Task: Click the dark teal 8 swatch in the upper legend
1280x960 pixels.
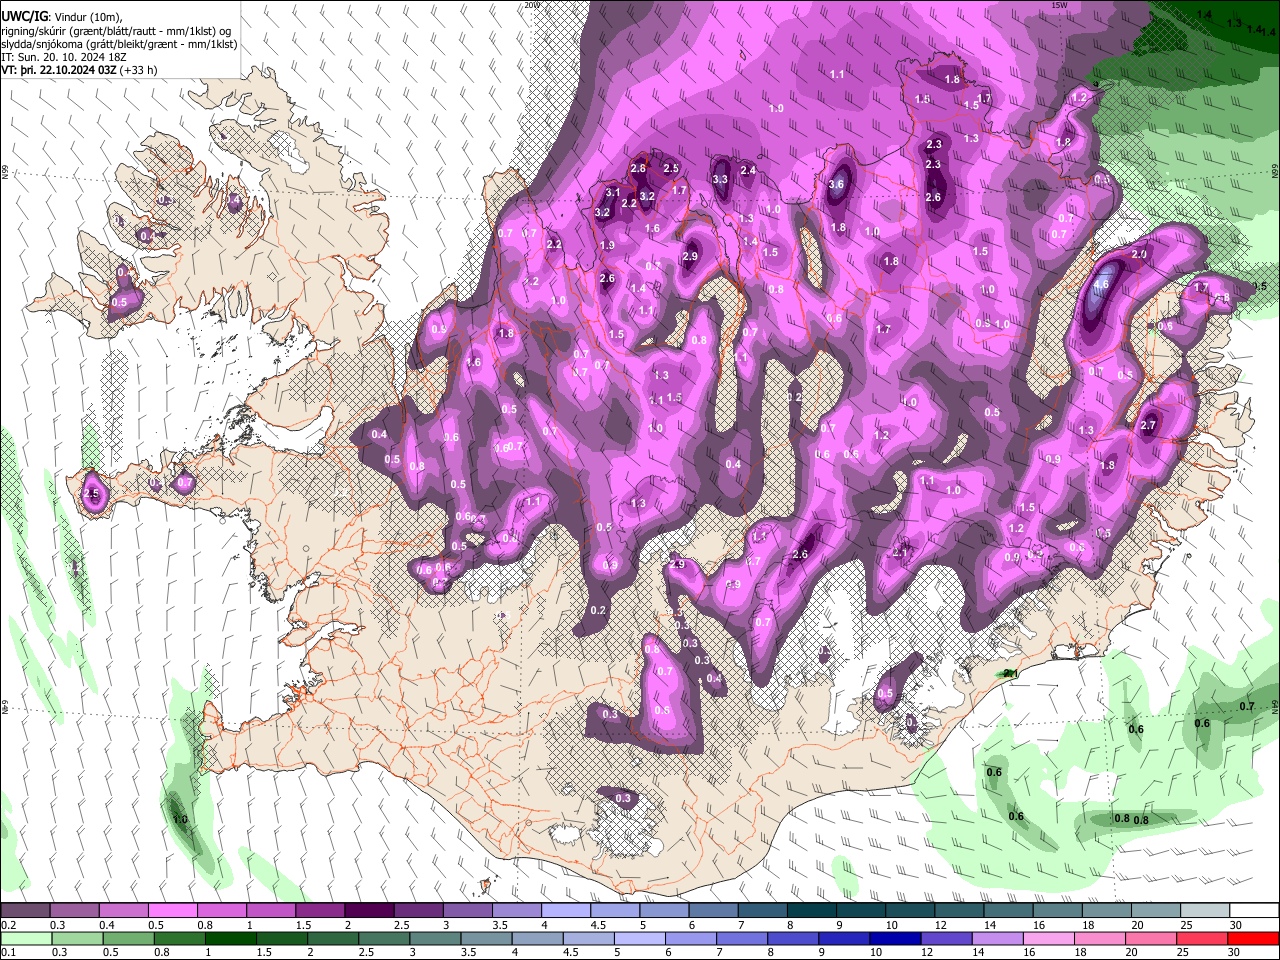Action: 811,910
